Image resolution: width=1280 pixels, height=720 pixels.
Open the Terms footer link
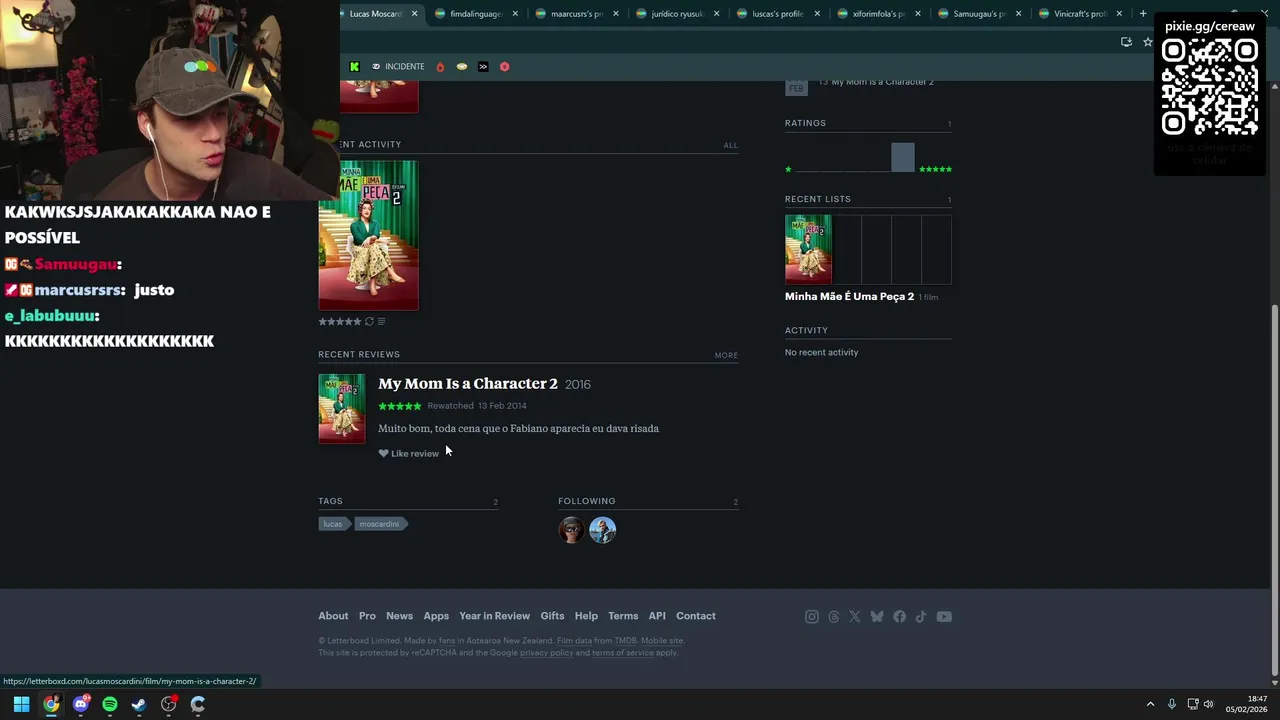tap(623, 616)
